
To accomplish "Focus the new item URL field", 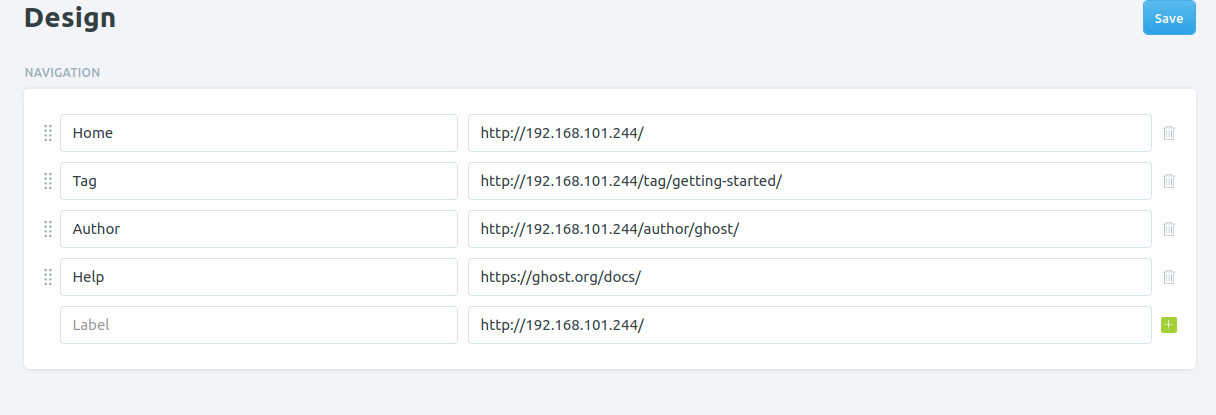I will pos(810,325).
